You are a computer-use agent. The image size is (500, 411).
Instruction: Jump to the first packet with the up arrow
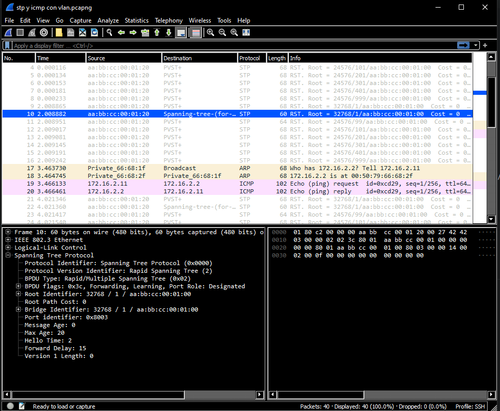coord(157,33)
